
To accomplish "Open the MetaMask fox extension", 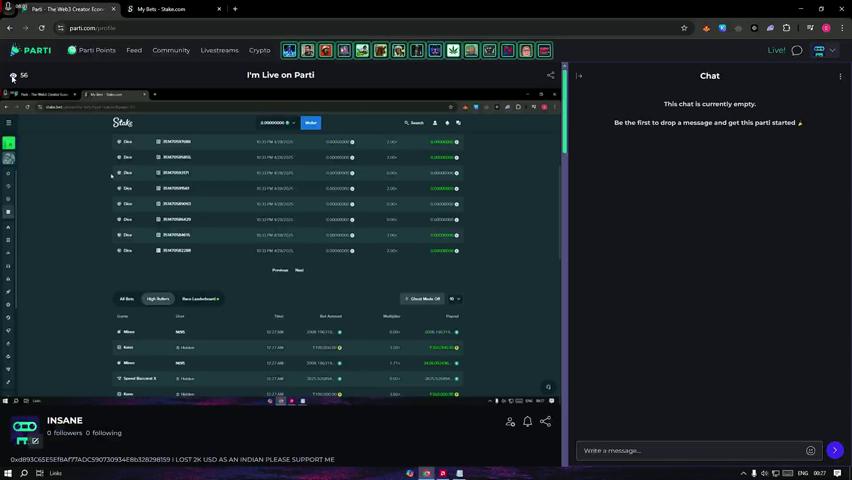I will click(x=706, y=28).
